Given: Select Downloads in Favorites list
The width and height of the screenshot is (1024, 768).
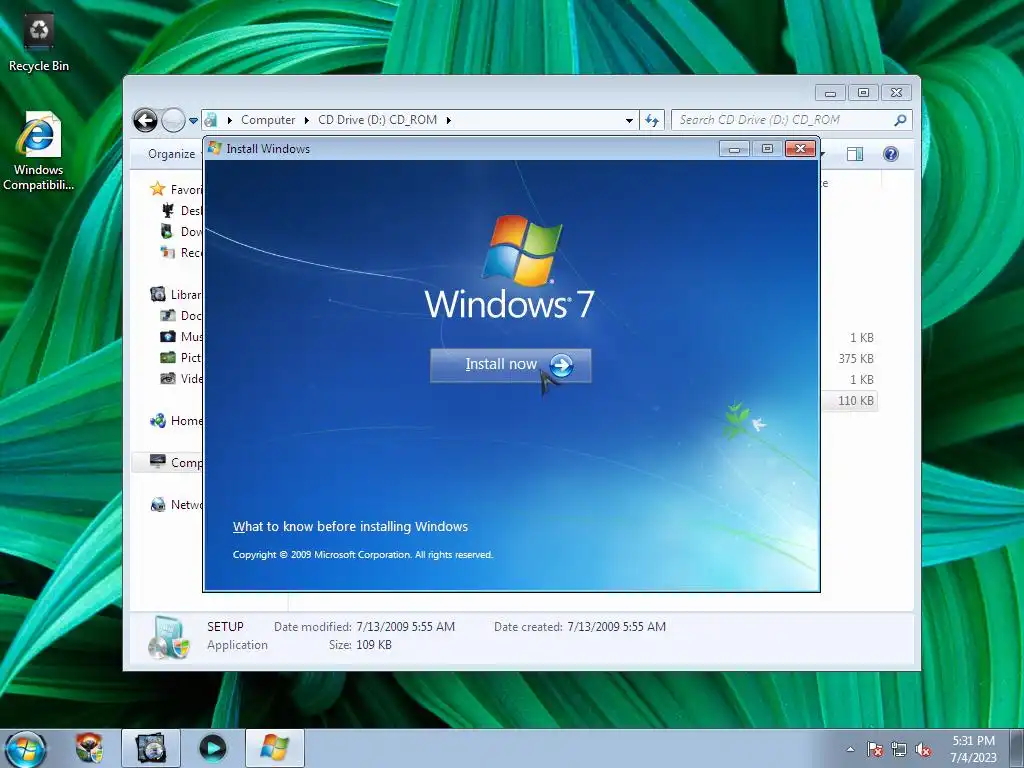Looking at the screenshot, I should tap(182, 231).
